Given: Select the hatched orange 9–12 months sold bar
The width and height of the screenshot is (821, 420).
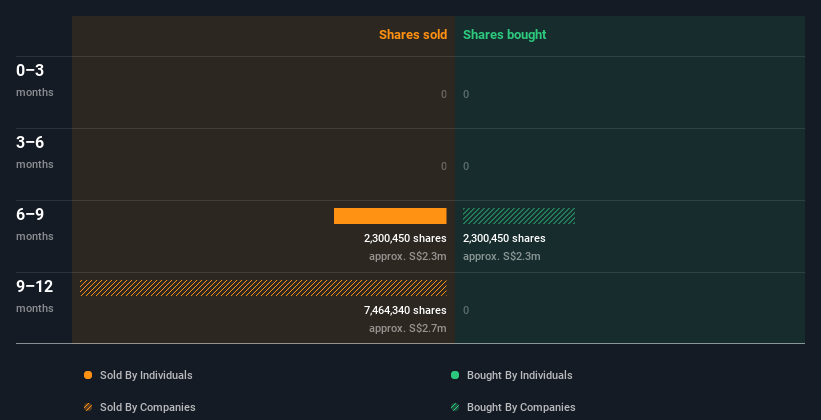Looking at the screenshot, I should [263, 288].
